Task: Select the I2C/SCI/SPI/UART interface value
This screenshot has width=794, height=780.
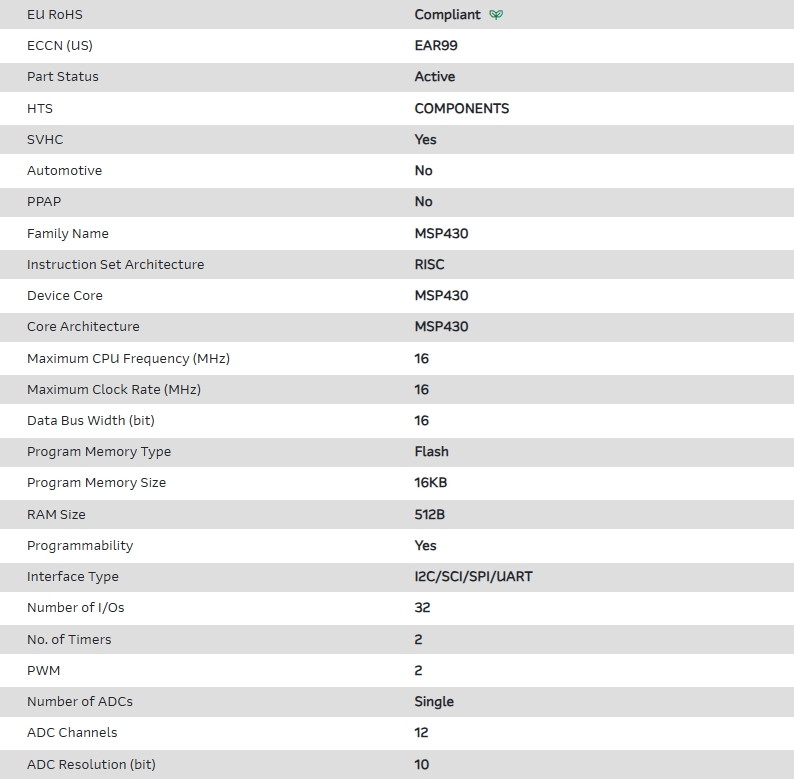Action: tap(474, 577)
